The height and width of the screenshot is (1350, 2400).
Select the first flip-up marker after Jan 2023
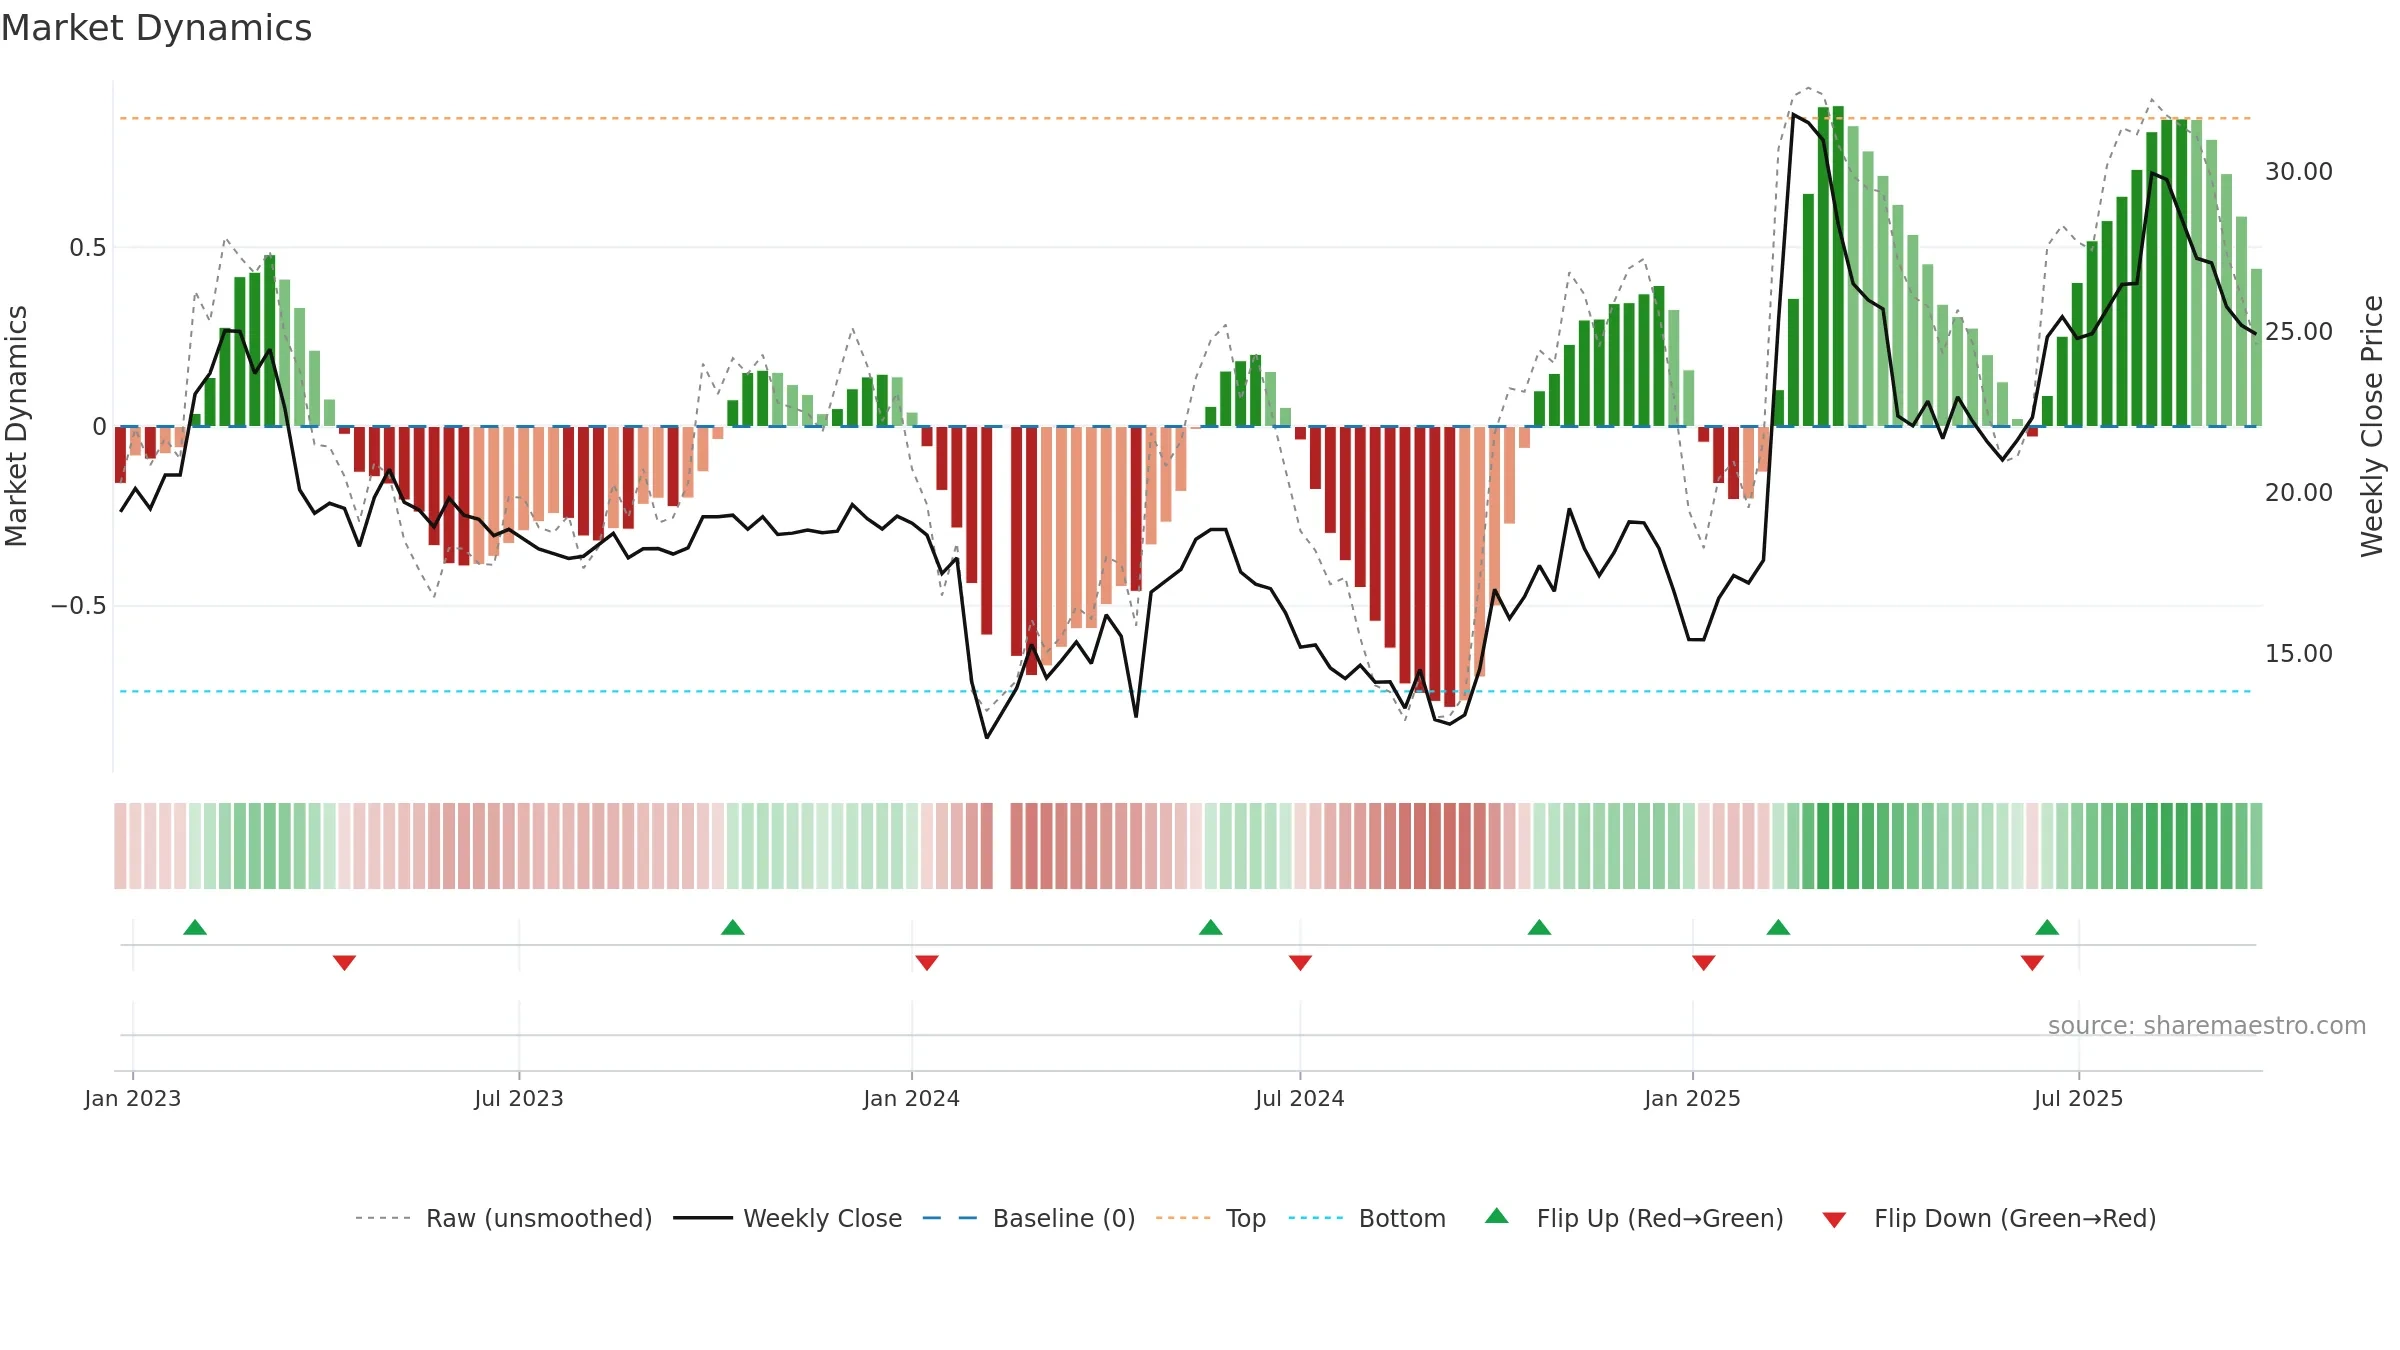[195, 927]
